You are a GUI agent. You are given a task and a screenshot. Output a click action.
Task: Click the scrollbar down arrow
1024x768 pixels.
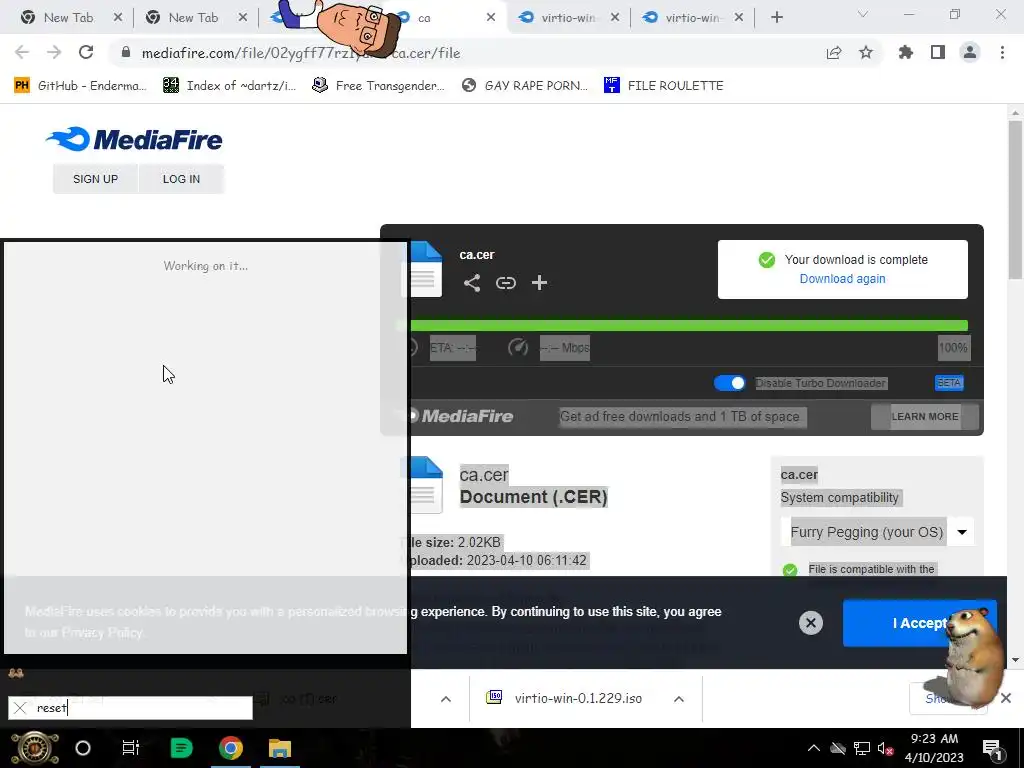(1015, 660)
